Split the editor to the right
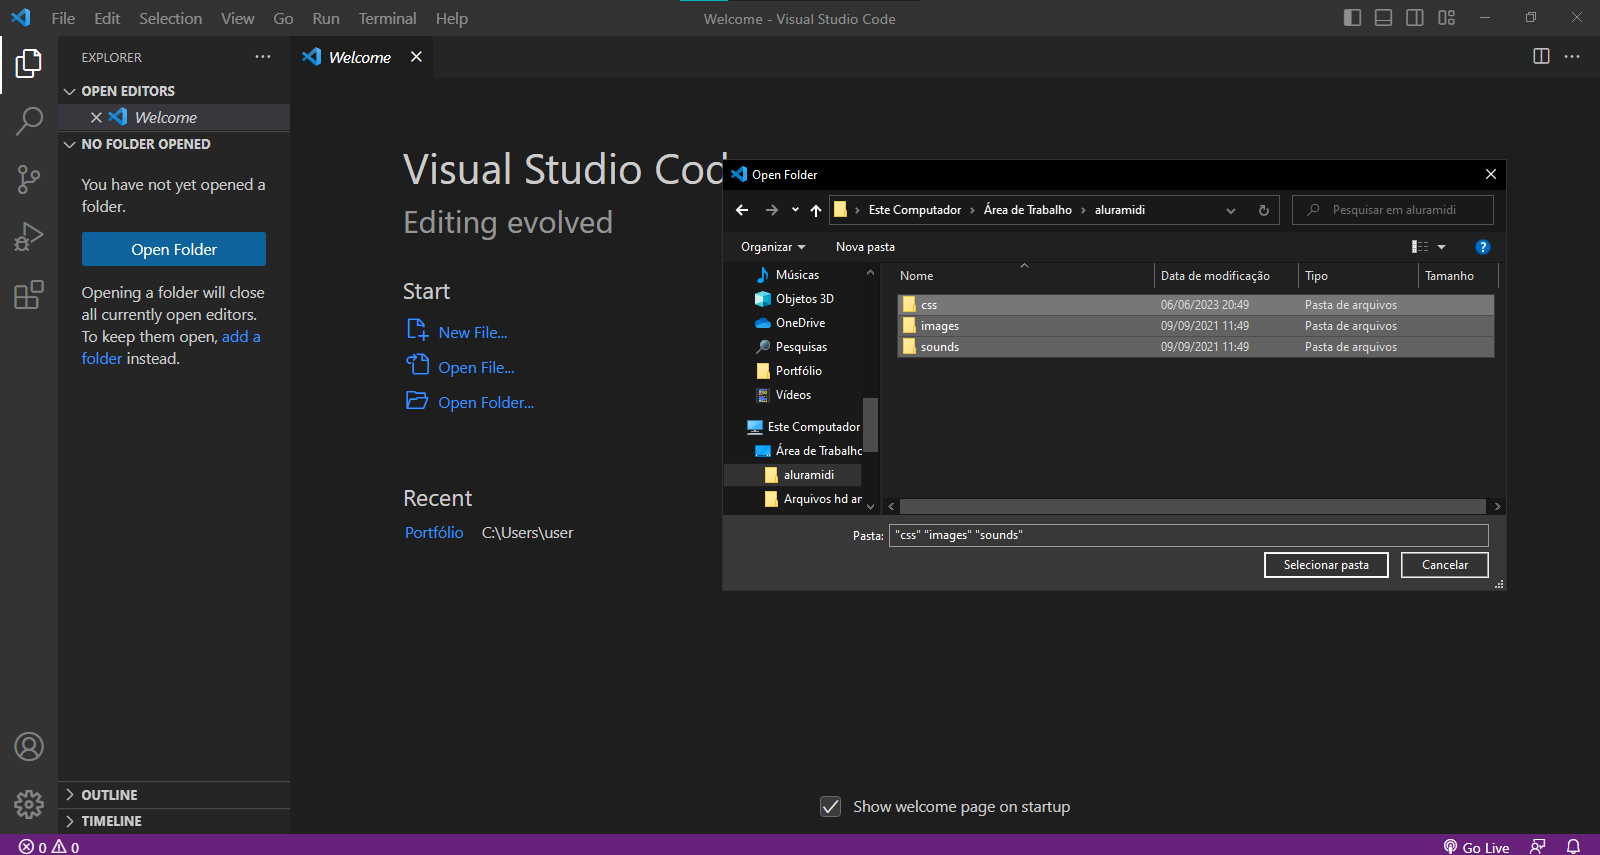The width and height of the screenshot is (1600, 855). [1541, 57]
